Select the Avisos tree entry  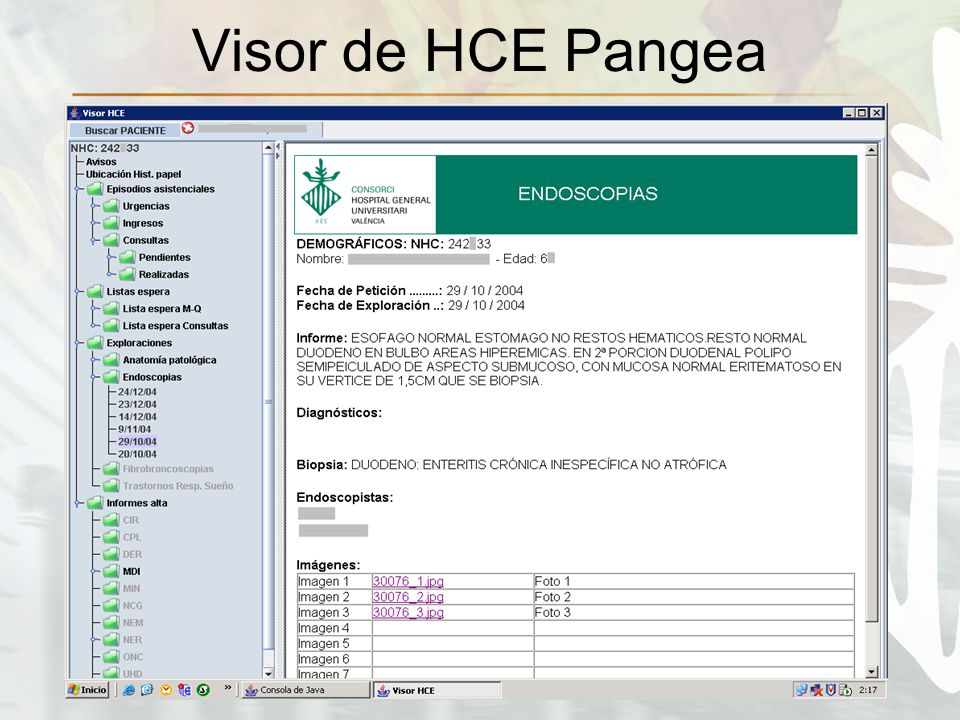click(101, 162)
